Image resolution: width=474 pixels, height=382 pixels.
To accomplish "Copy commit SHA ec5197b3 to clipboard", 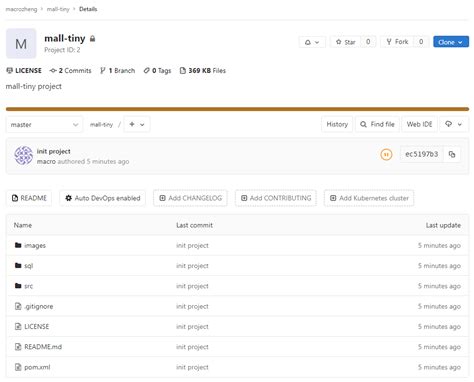I will tap(452, 154).
